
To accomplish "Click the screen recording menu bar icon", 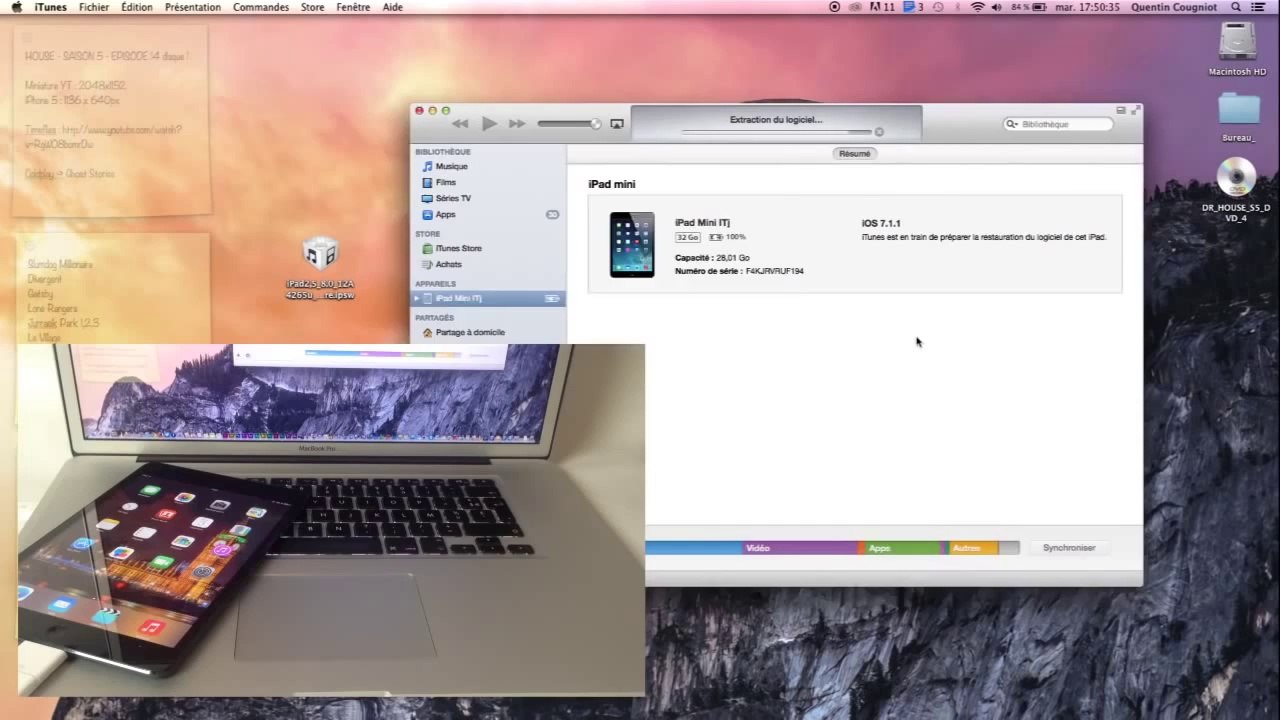I will coord(835,7).
